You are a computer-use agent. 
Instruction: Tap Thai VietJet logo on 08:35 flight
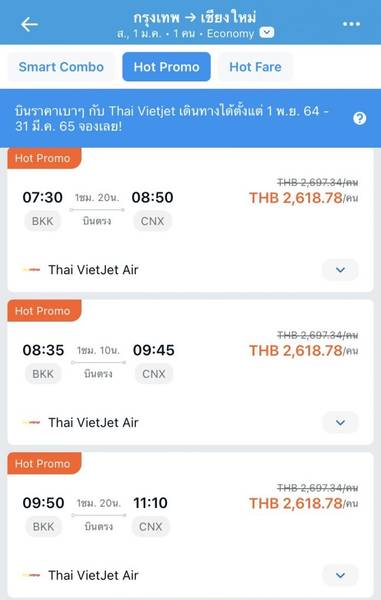point(31,422)
